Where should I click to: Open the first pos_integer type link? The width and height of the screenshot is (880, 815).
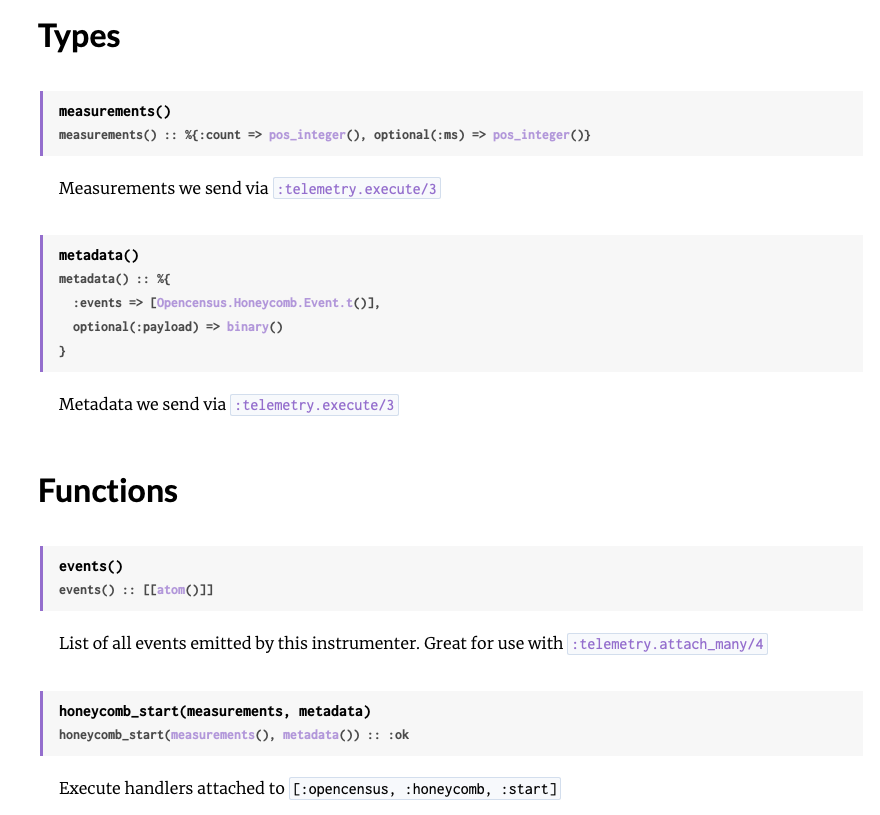coord(307,135)
